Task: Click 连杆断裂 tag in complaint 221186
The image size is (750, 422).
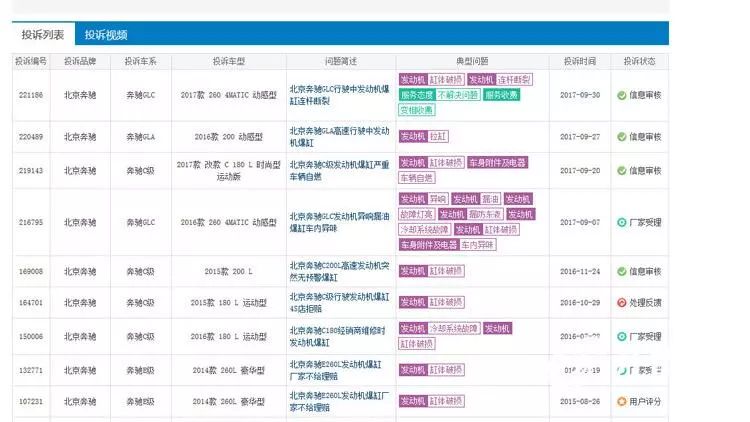Action: coord(514,79)
